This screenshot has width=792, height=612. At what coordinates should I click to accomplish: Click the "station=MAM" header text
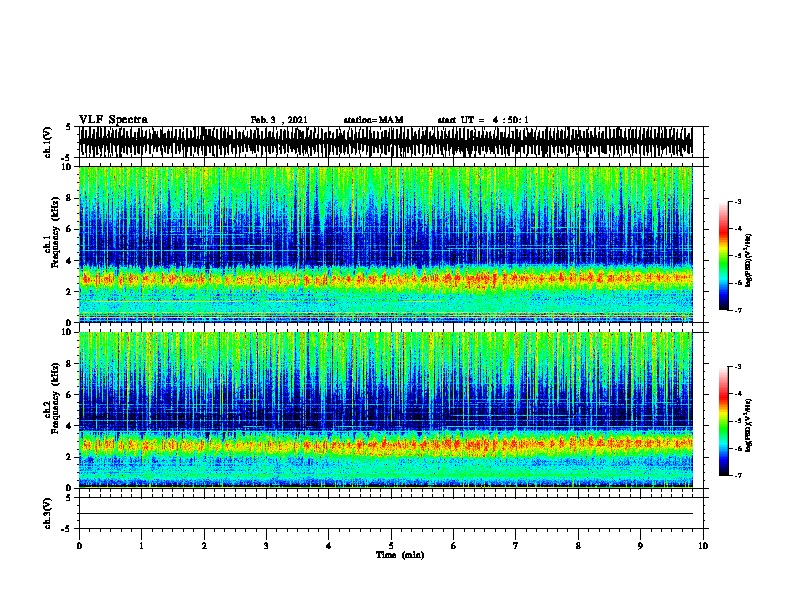pyautogui.click(x=373, y=120)
